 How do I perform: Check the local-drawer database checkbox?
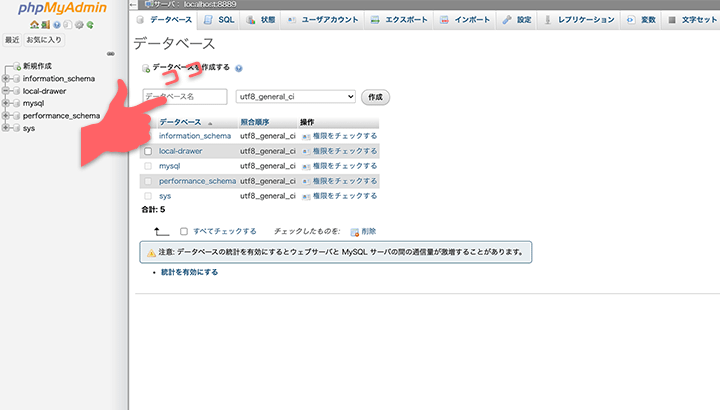click(x=148, y=151)
